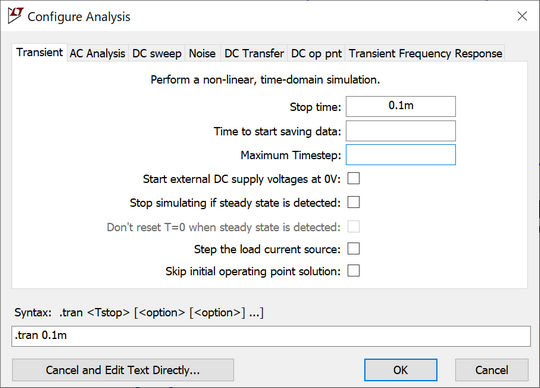This screenshot has height=388, width=540.
Task: Enable Skip initial operating point solution
Action: [353, 271]
